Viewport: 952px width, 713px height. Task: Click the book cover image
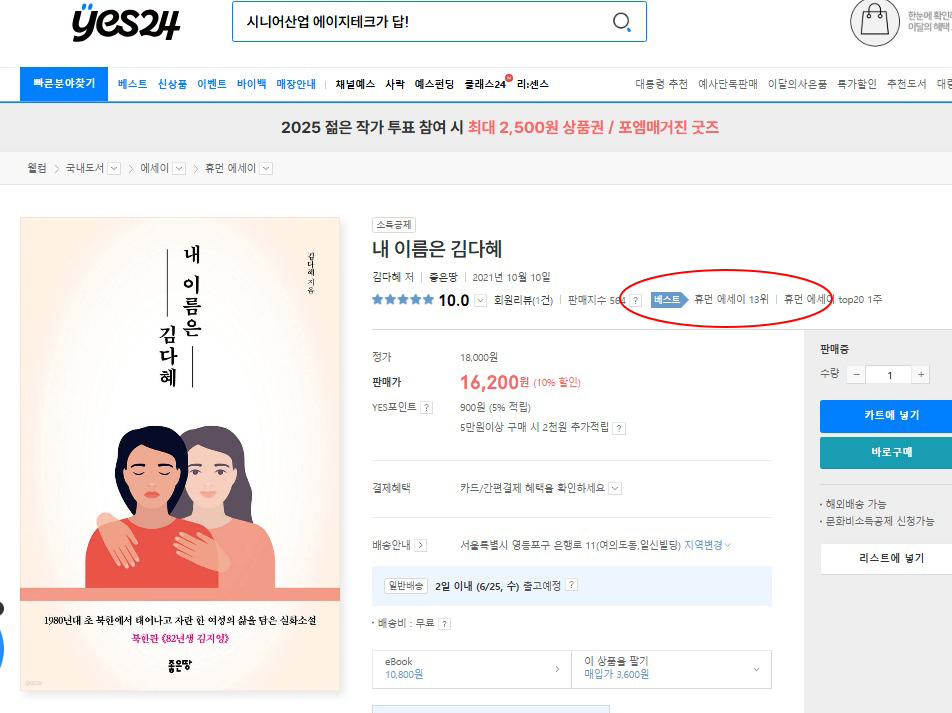click(x=180, y=454)
